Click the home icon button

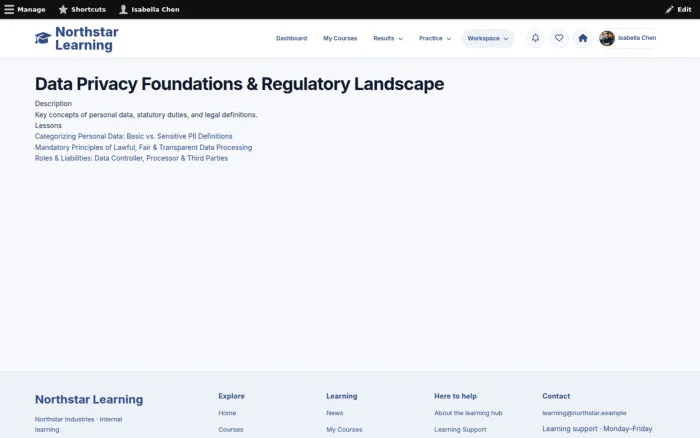point(583,38)
